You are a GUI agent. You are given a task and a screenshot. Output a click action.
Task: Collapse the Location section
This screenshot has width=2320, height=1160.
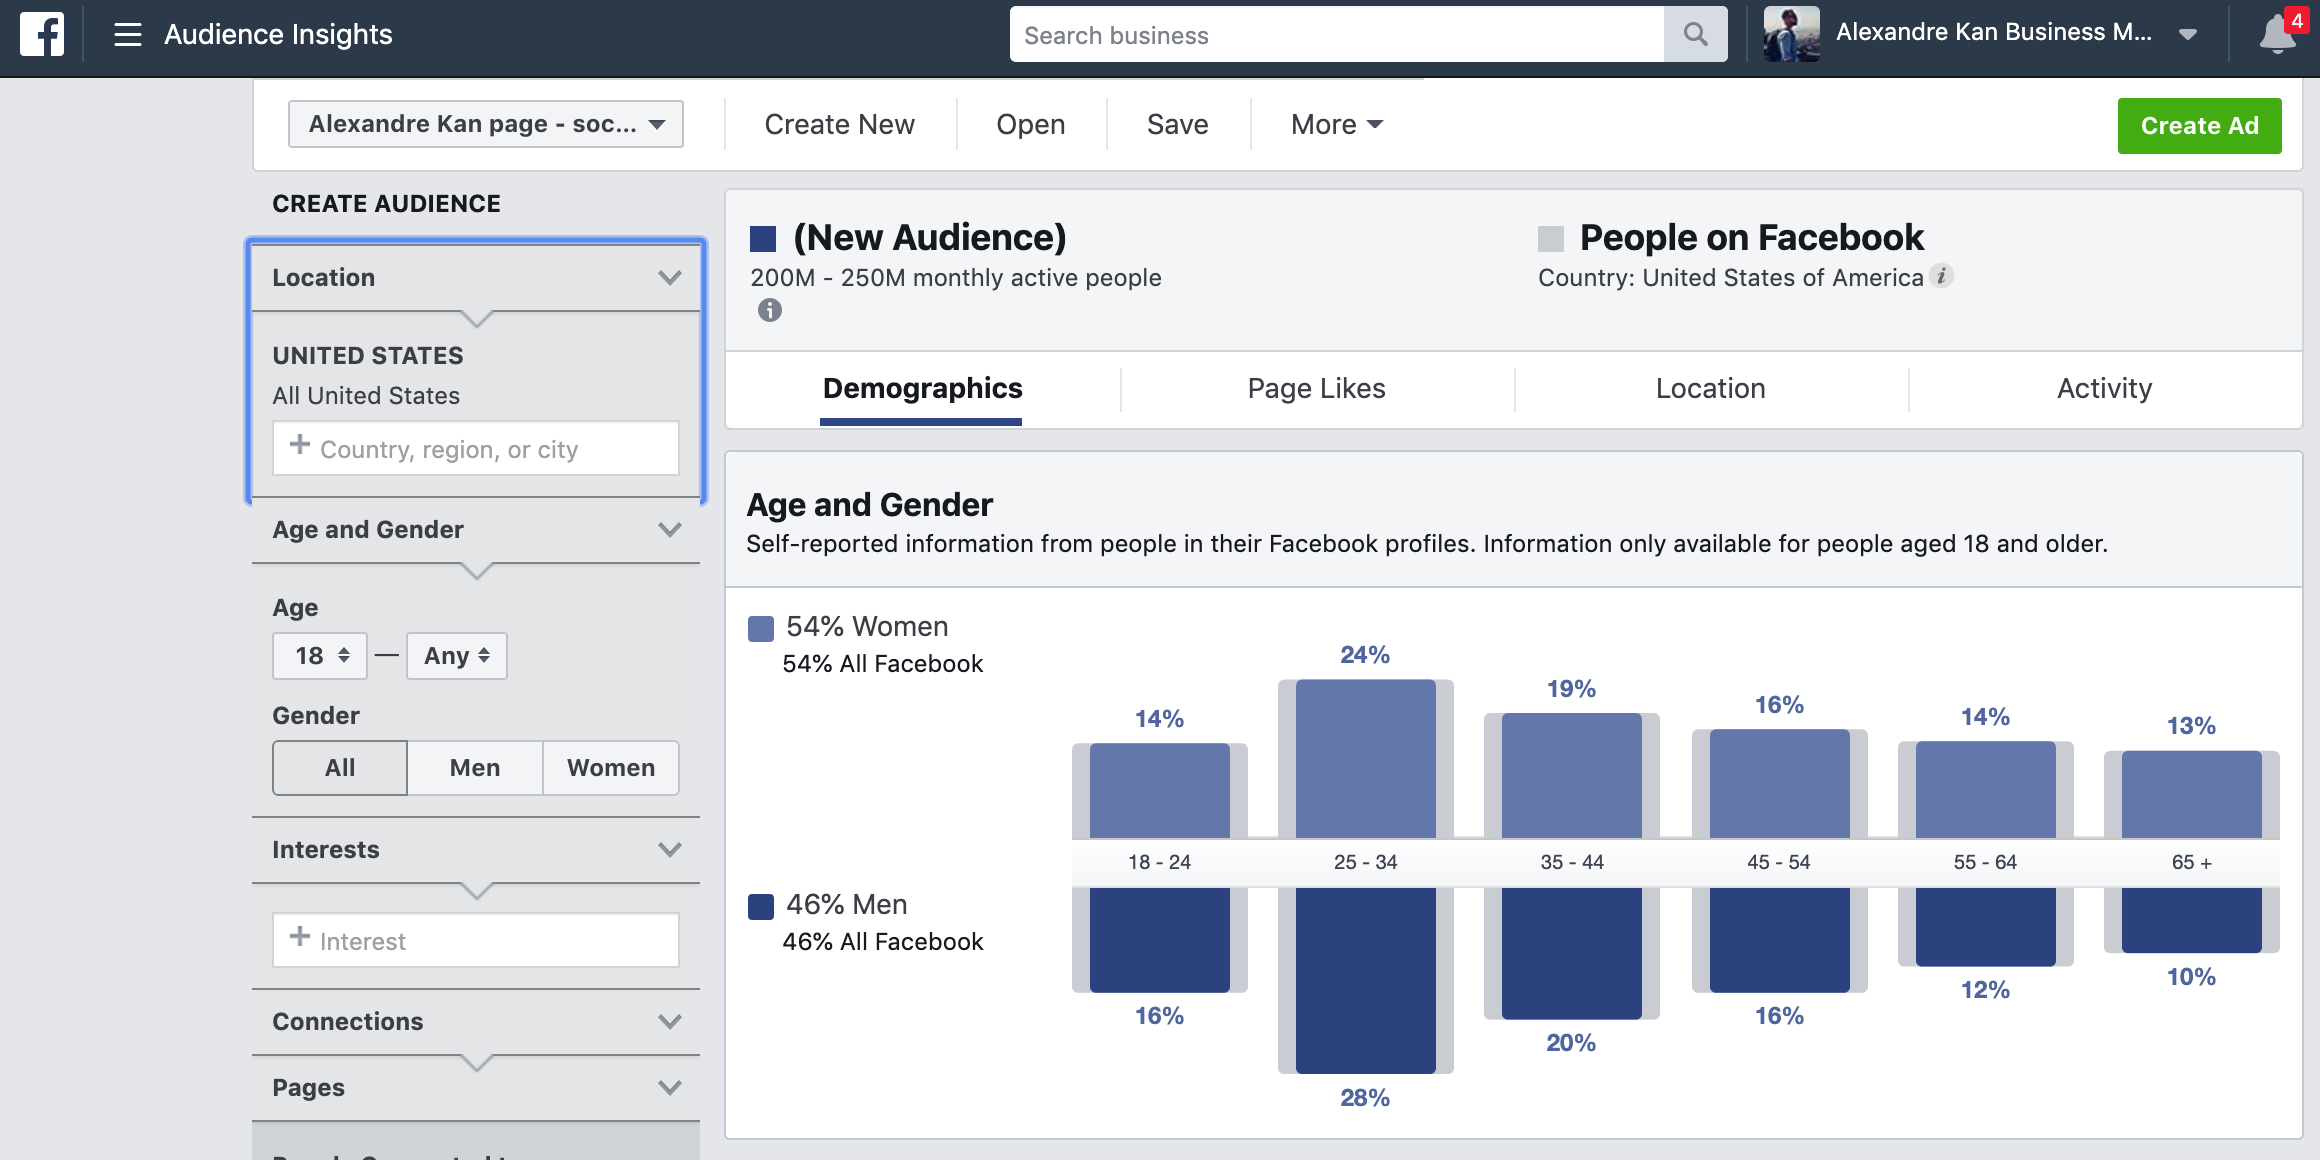670,277
